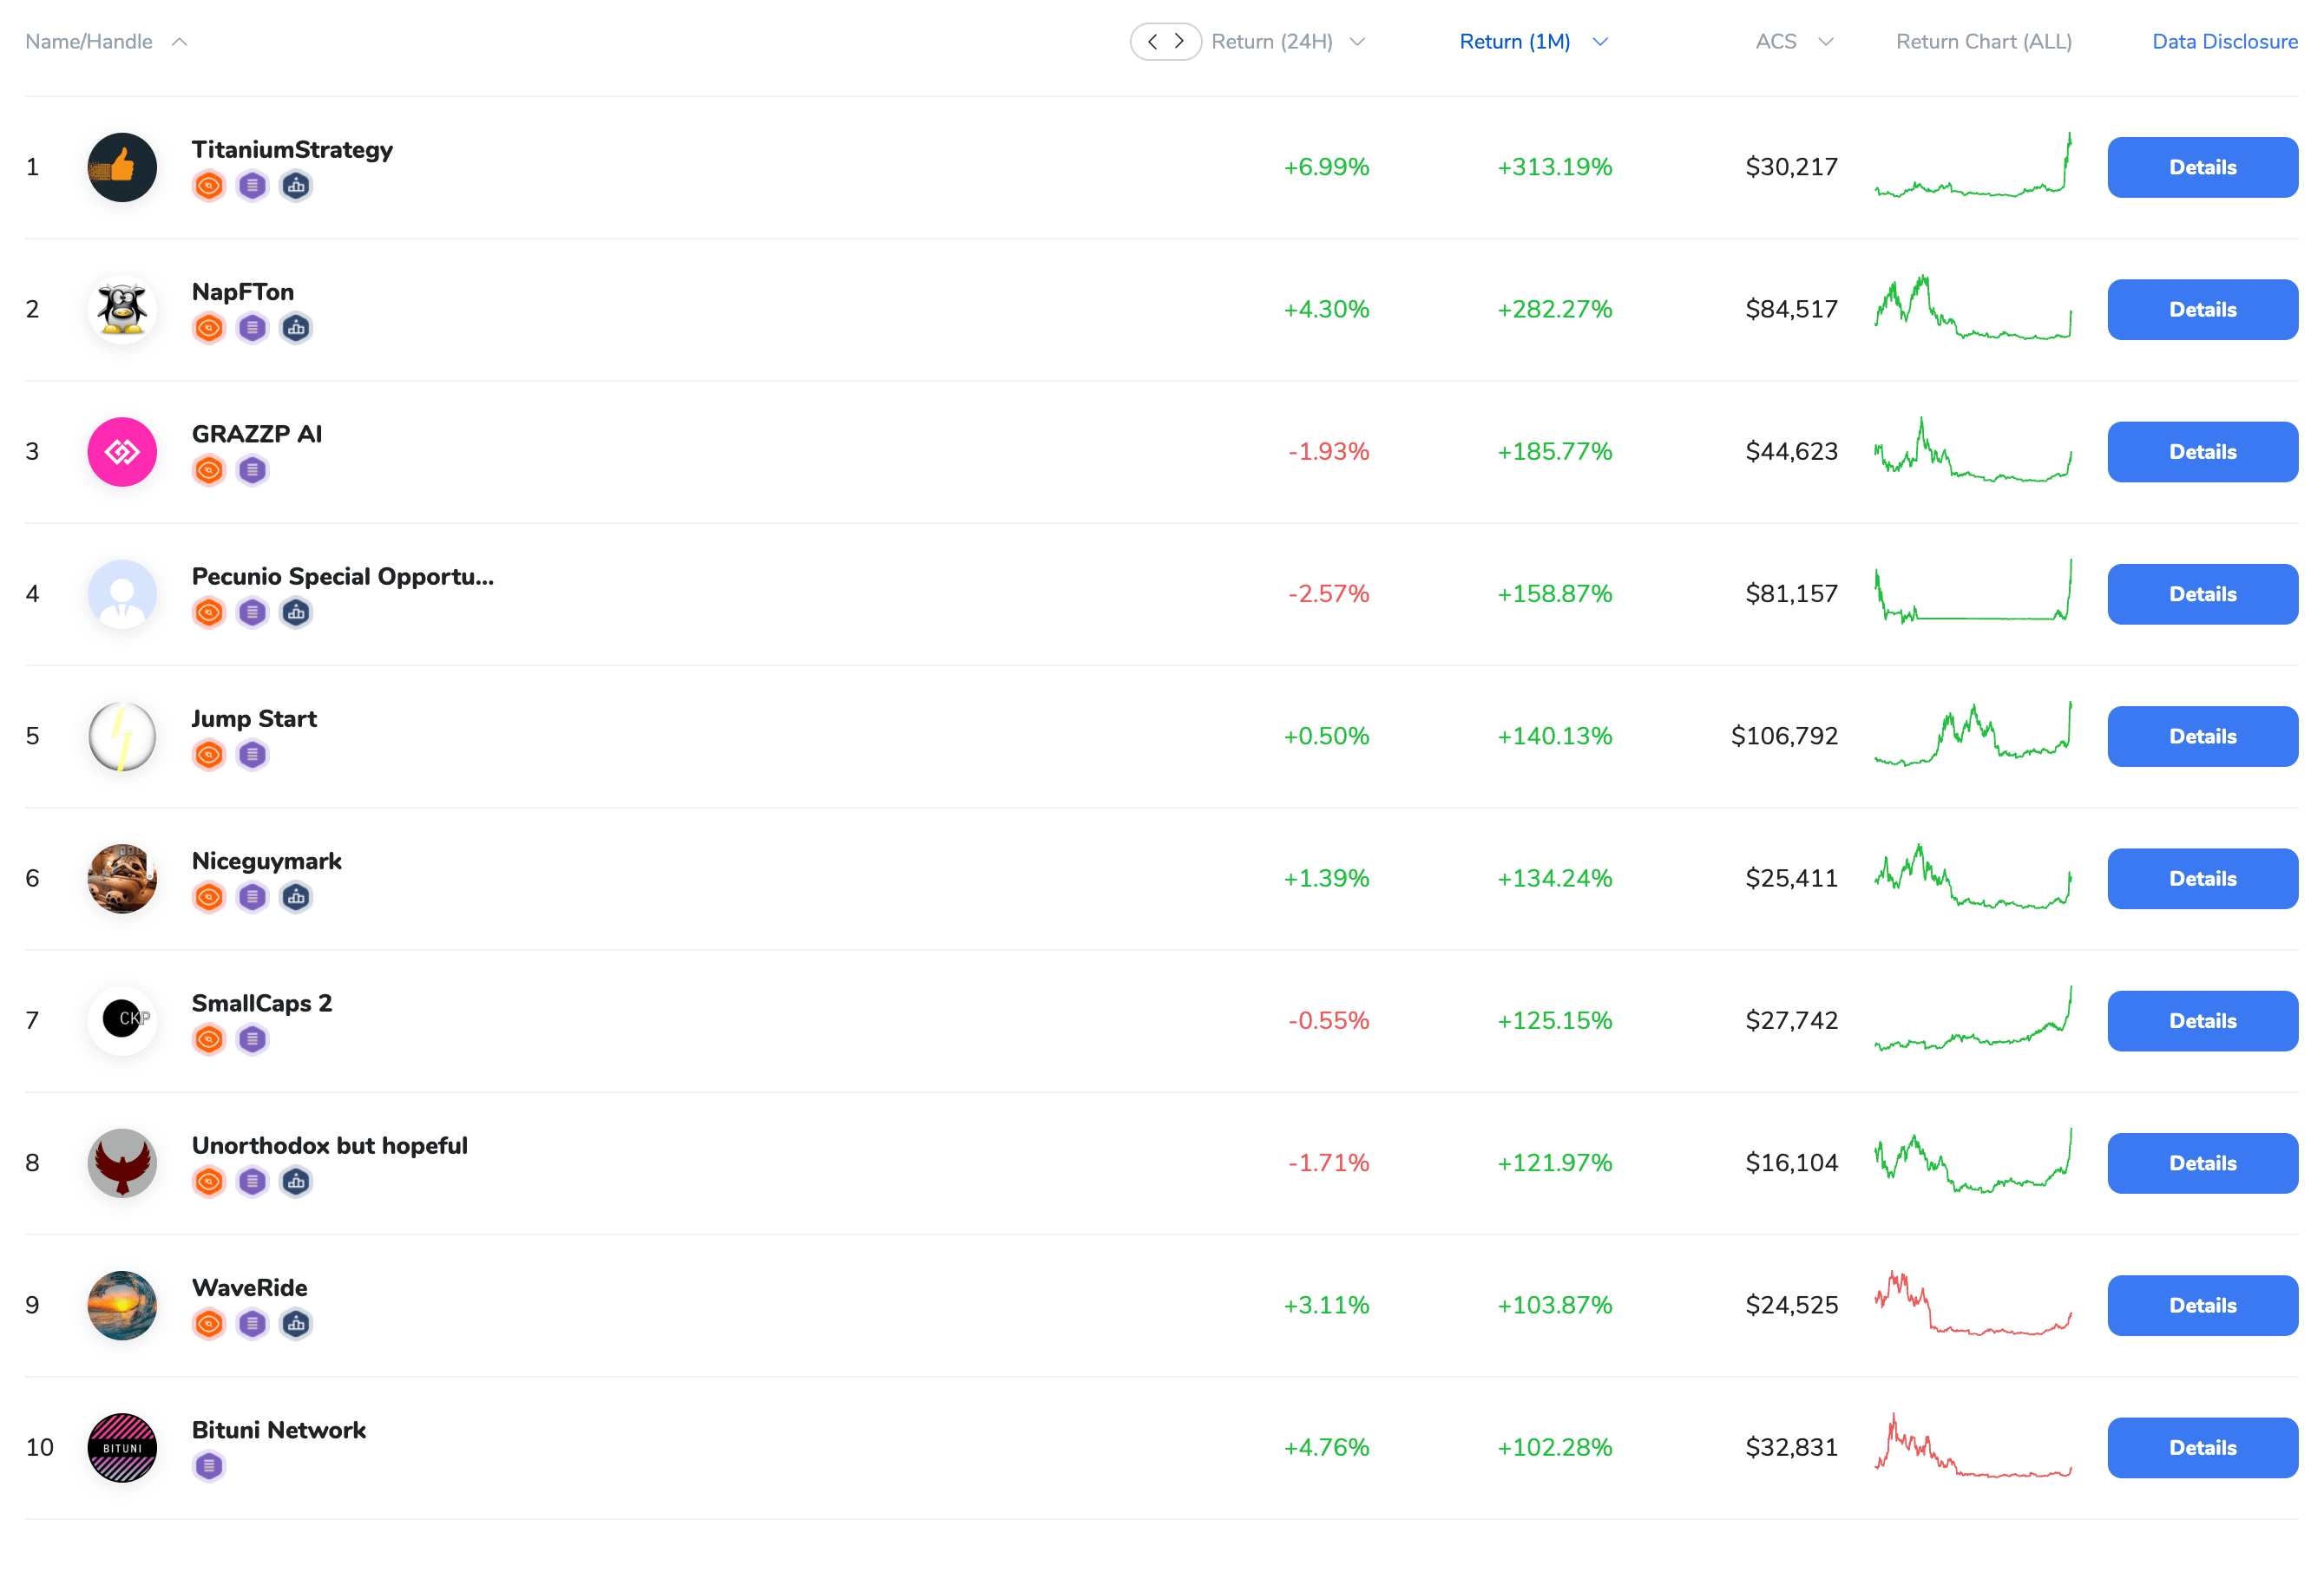Select the podium badge under Unorthodox but hopeful
Viewport: 2324px width, 1572px height.
pyautogui.click(x=295, y=1181)
